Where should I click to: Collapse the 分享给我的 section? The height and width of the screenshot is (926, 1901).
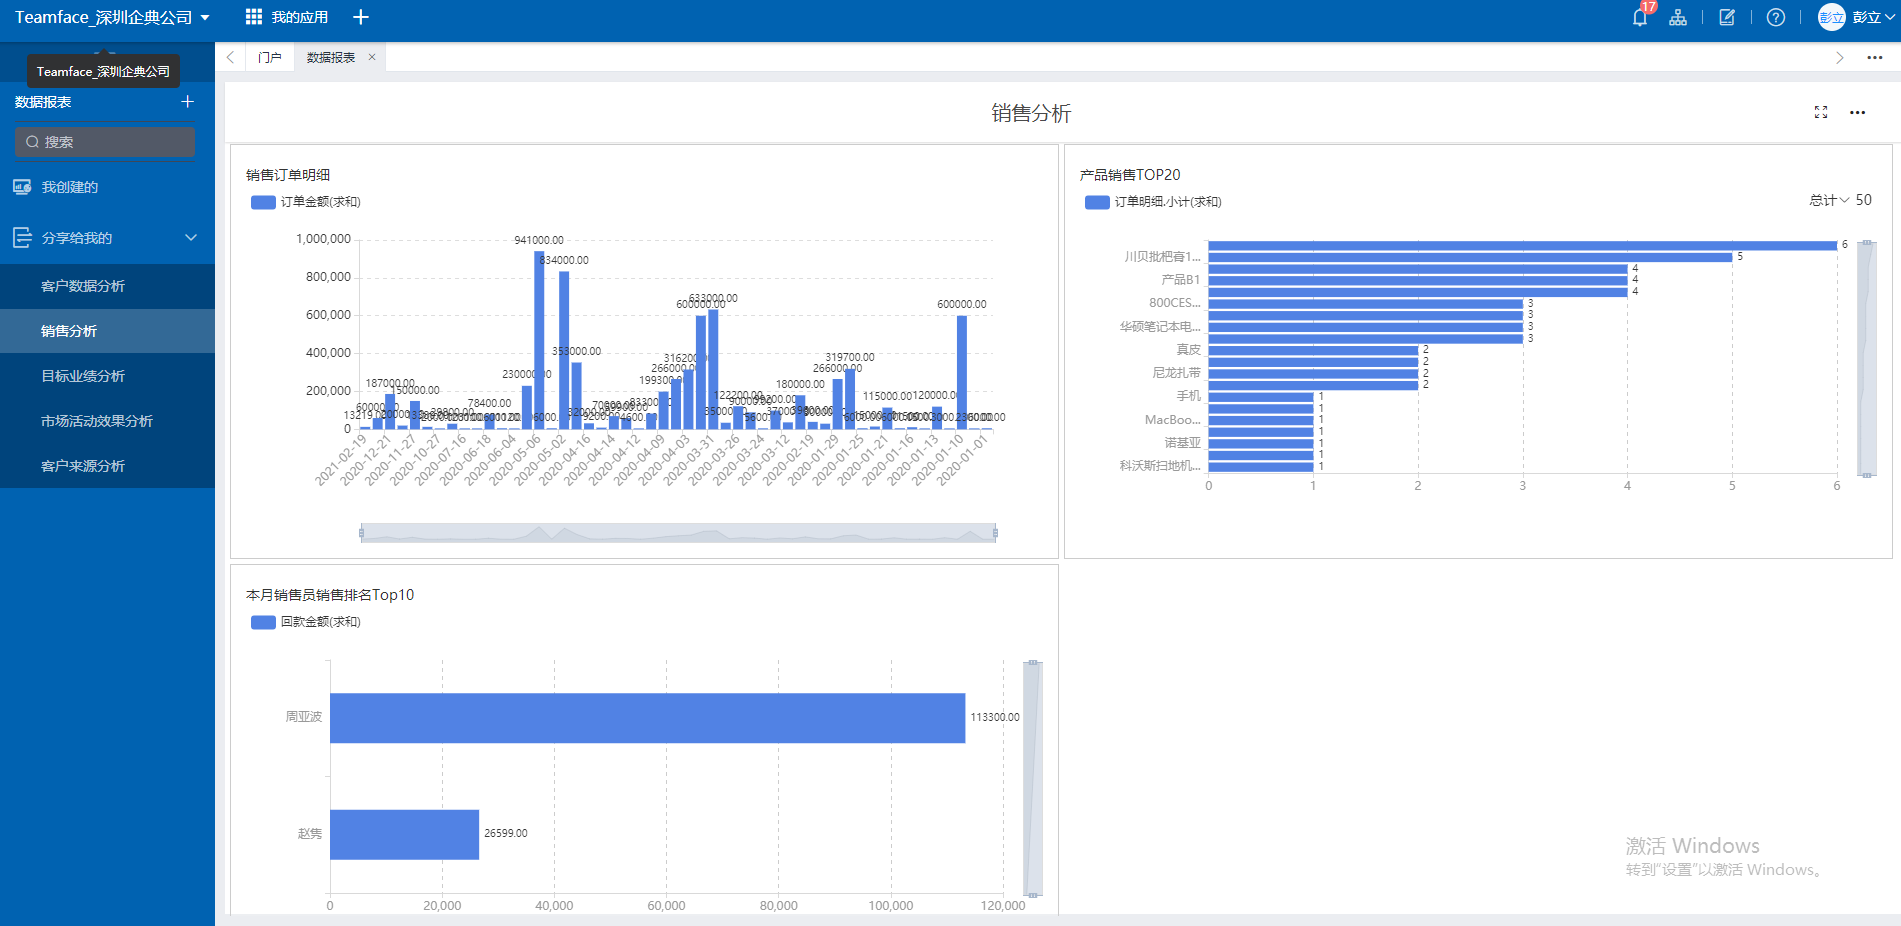[x=191, y=238]
